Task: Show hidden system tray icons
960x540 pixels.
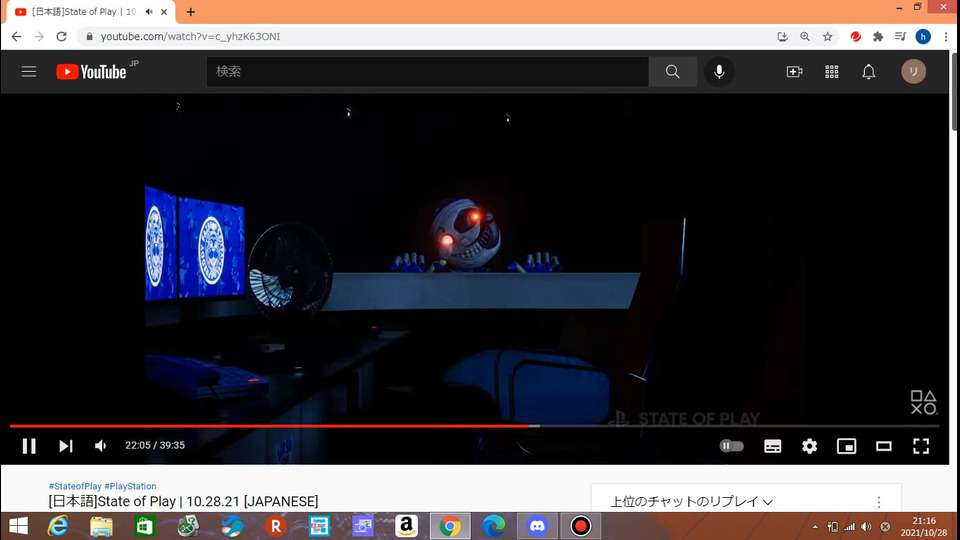Action: click(815, 527)
